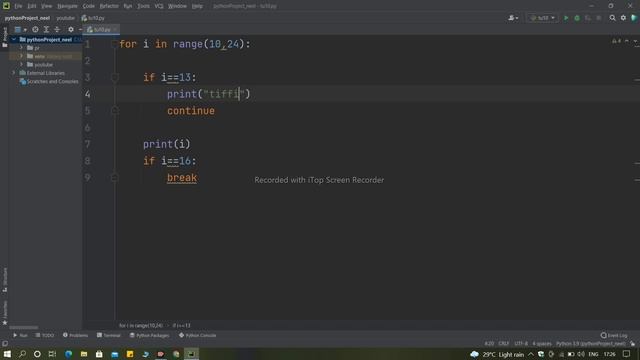
Task: Open IDE settings gear icon
Action: coord(623,18)
